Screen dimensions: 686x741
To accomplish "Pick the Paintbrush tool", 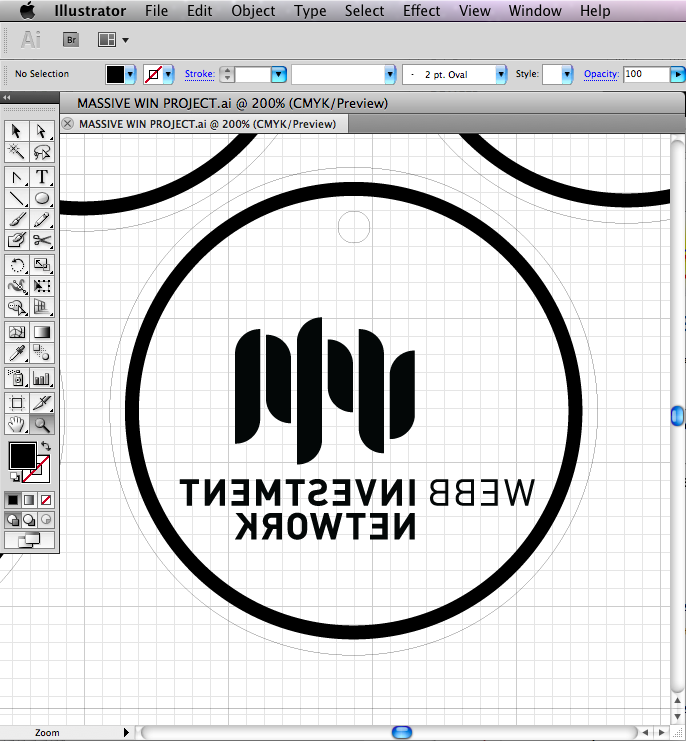I will pos(17,220).
